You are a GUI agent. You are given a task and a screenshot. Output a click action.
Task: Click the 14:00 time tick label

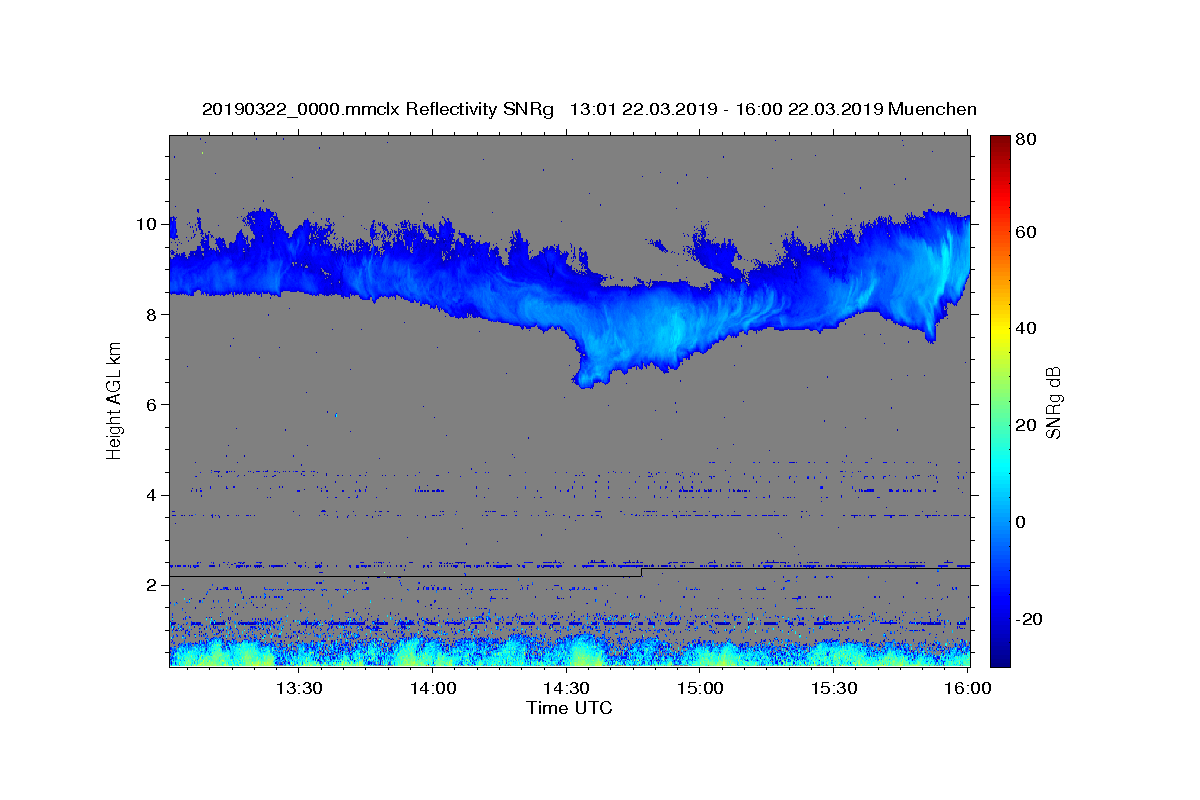click(432, 688)
